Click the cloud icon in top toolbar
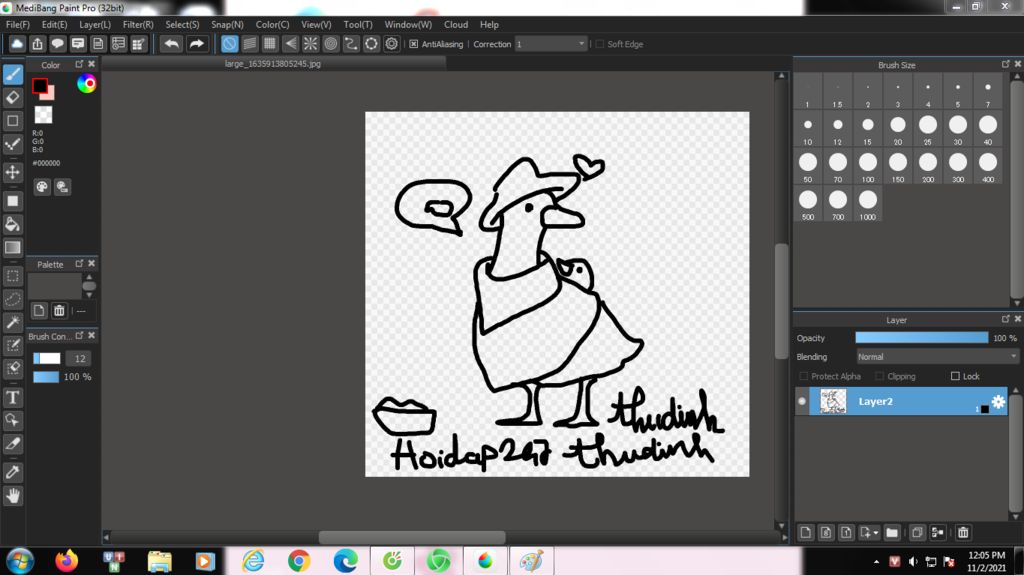The height and width of the screenshot is (575, 1024). click(17, 44)
